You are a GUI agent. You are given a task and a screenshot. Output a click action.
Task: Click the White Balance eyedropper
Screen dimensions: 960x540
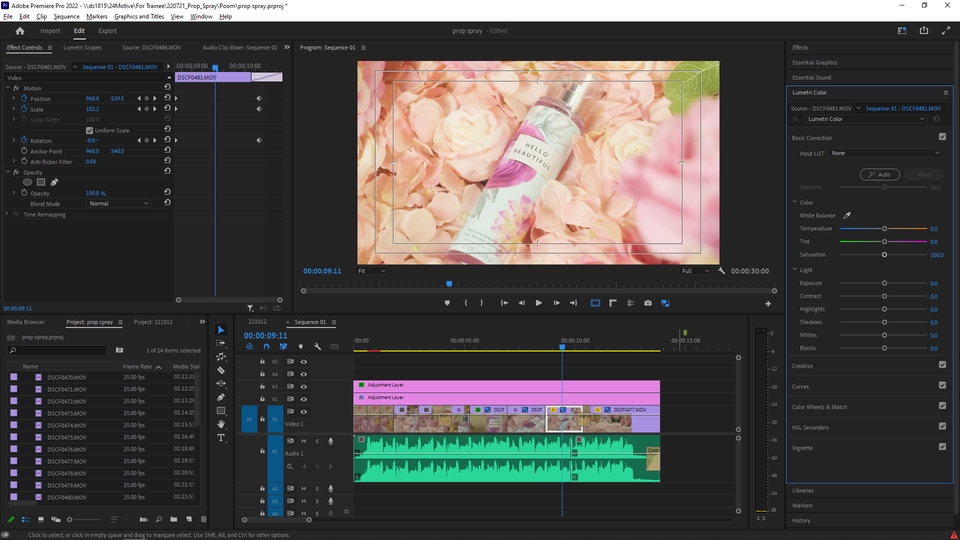[847, 215]
